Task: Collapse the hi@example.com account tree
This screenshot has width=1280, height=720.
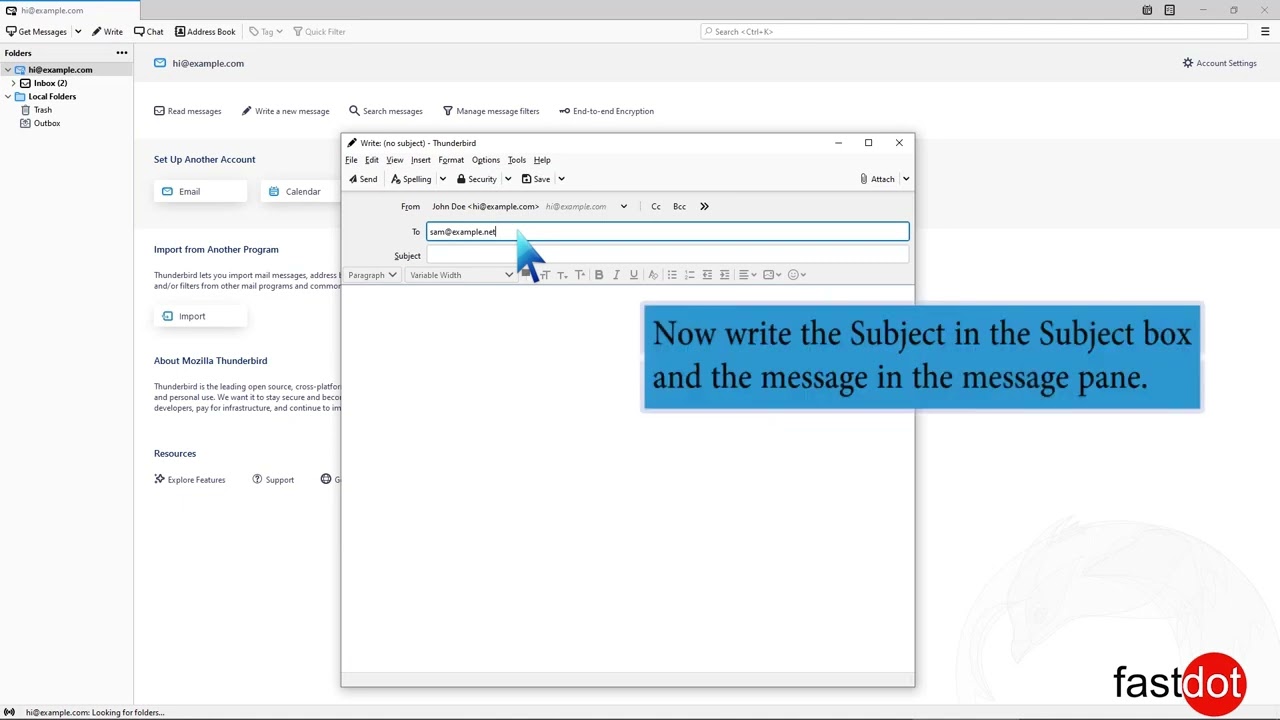Action: coord(7,70)
